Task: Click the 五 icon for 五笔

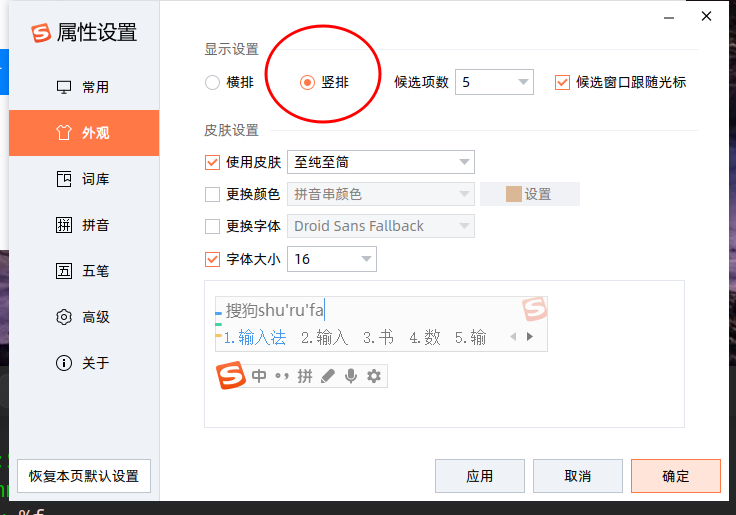Action: click(x=64, y=271)
